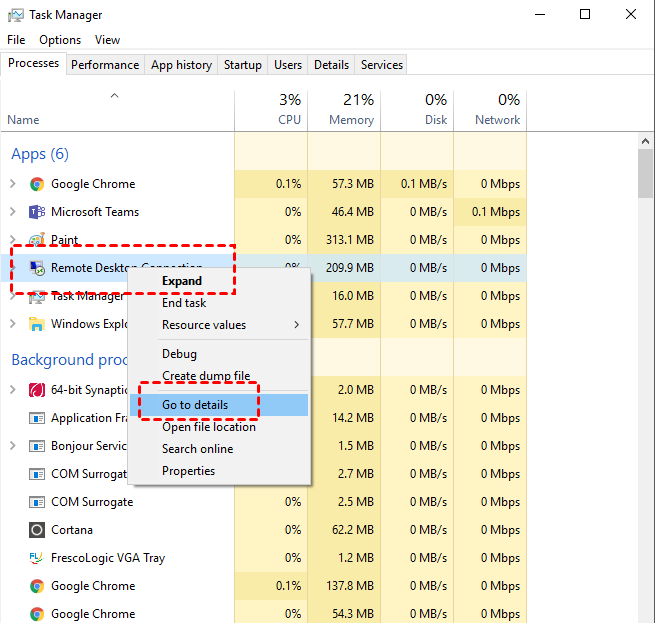655x623 pixels.
Task: Switch to the App history tab
Action: tap(181, 65)
